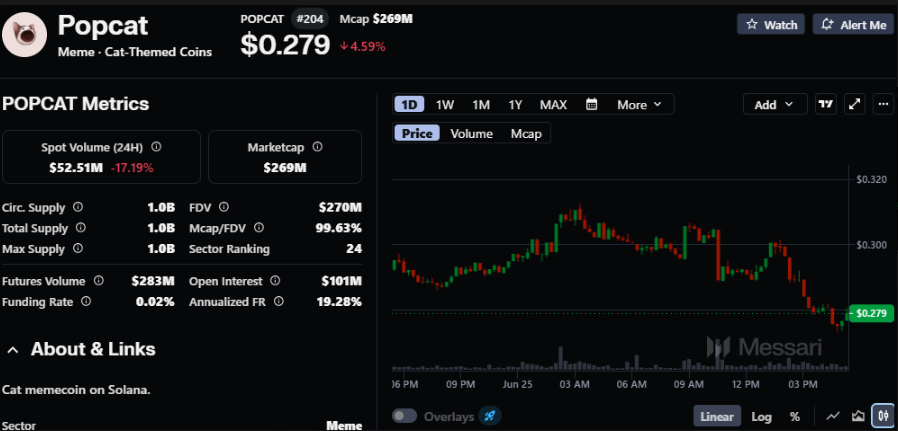Open the chart three-dot options menu
This screenshot has height=431, width=898.
click(x=884, y=104)
